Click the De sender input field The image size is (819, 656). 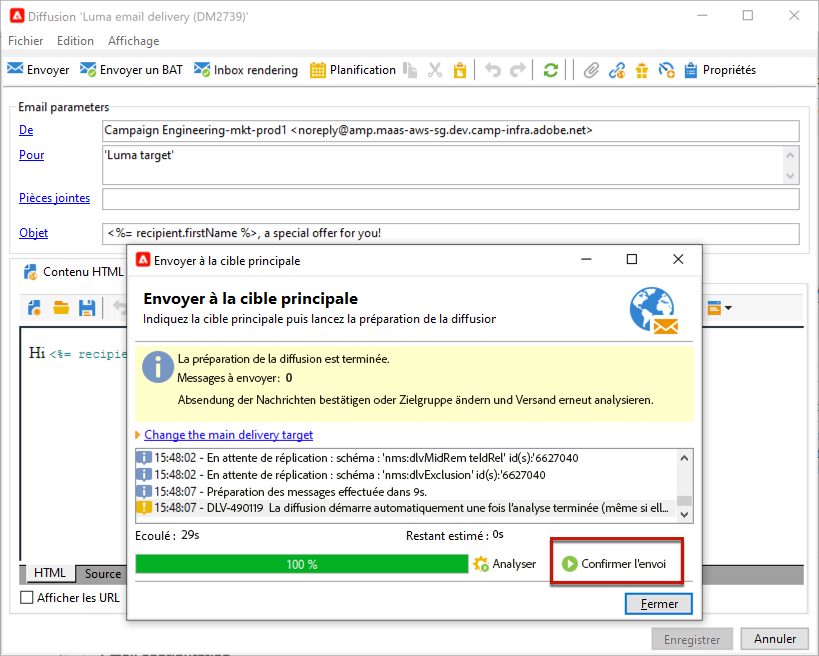[450, 131]
